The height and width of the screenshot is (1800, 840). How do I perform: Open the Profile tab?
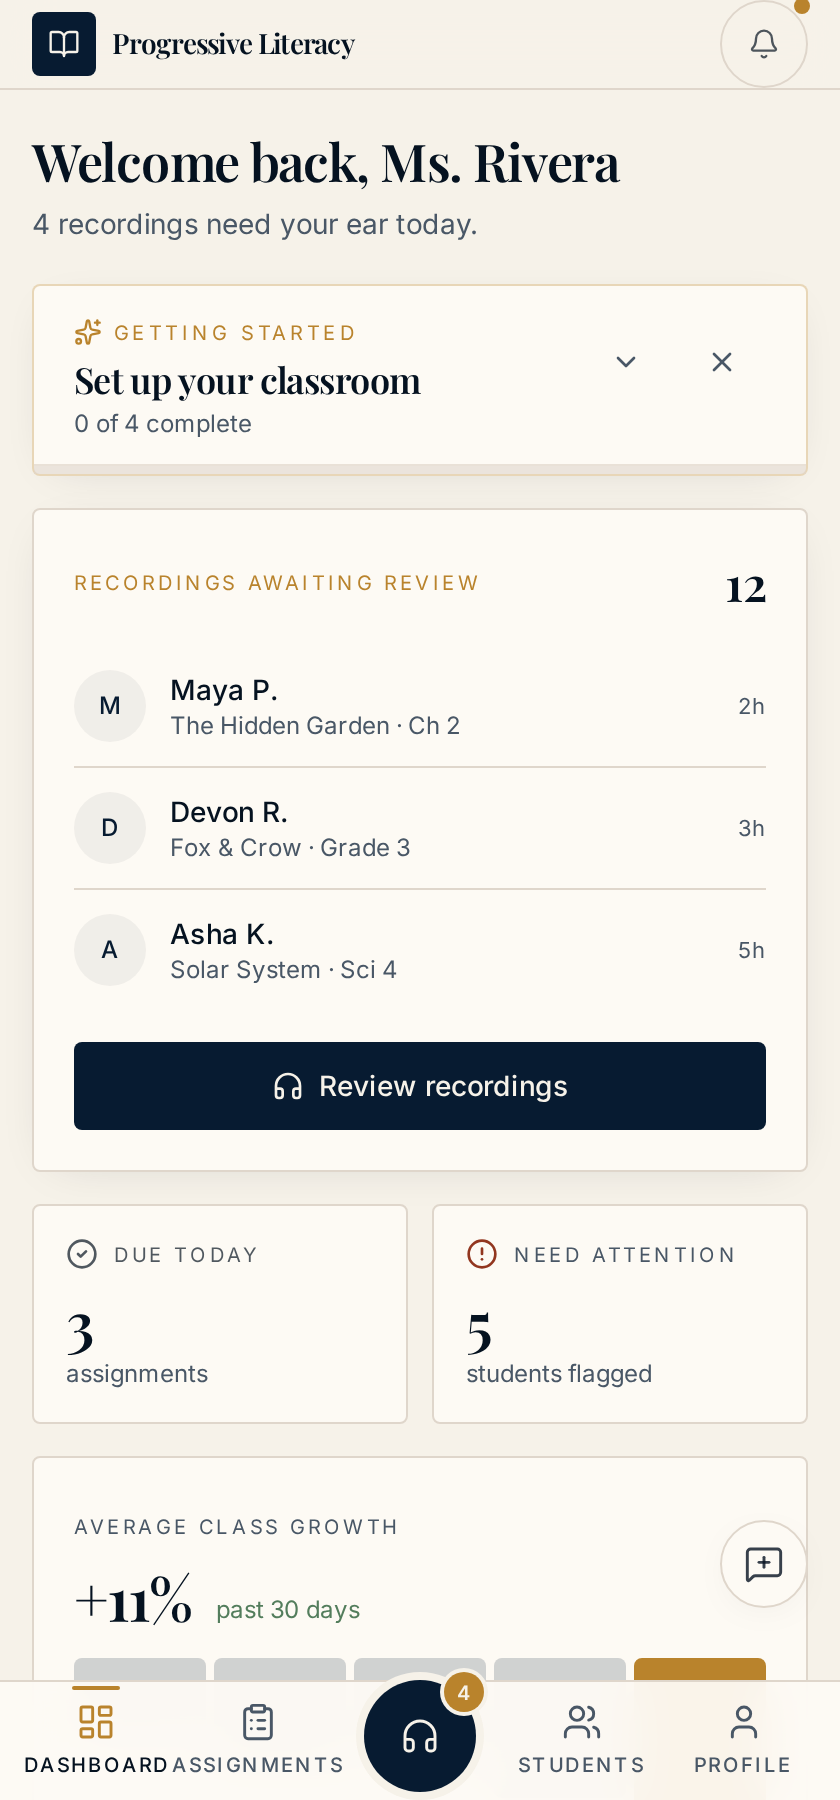coord(743,1740)
